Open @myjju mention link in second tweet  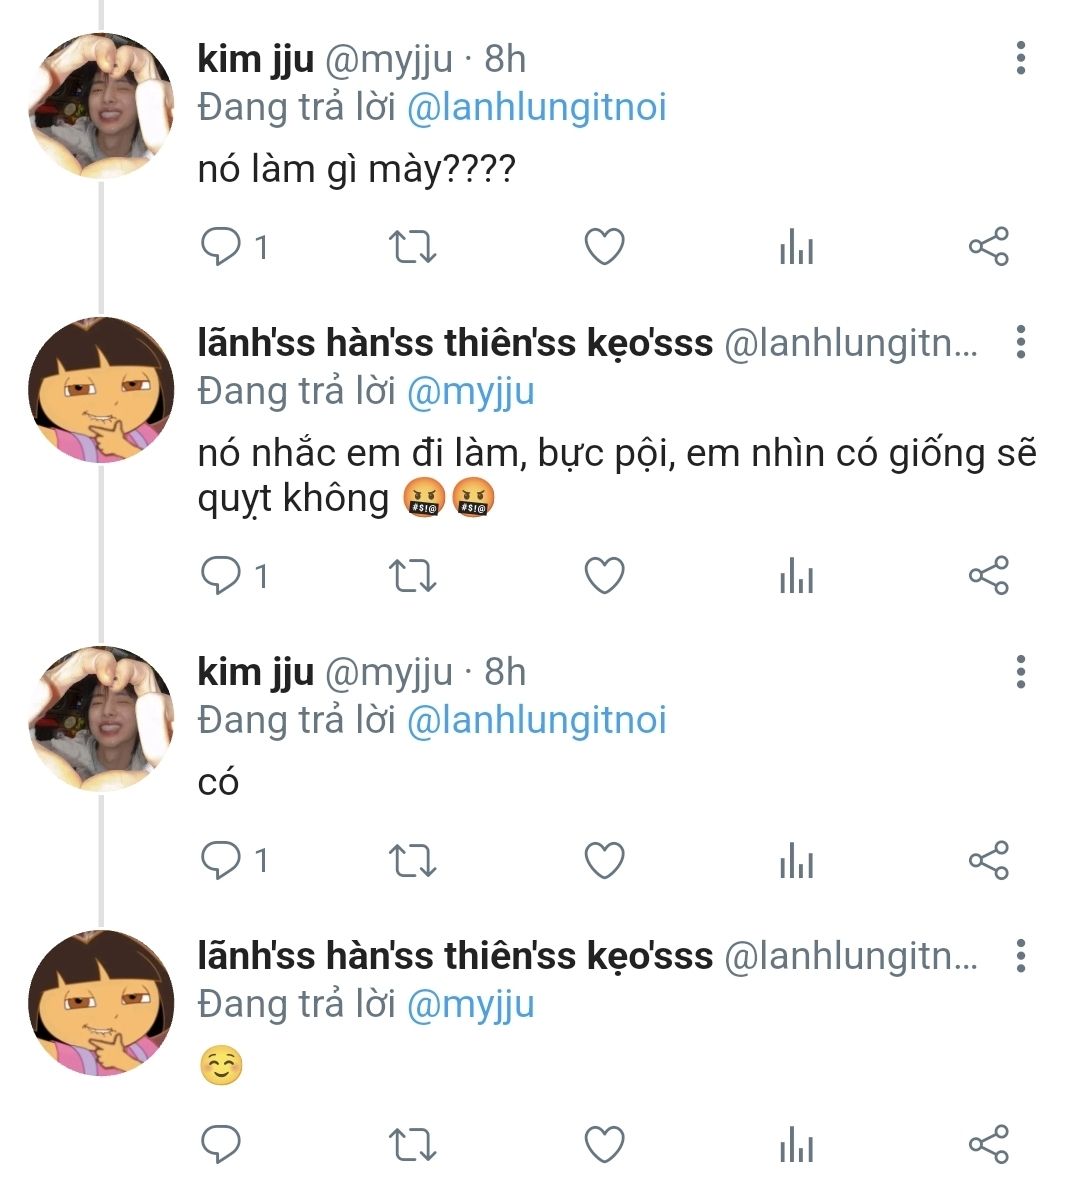click(x=470, y=391)
